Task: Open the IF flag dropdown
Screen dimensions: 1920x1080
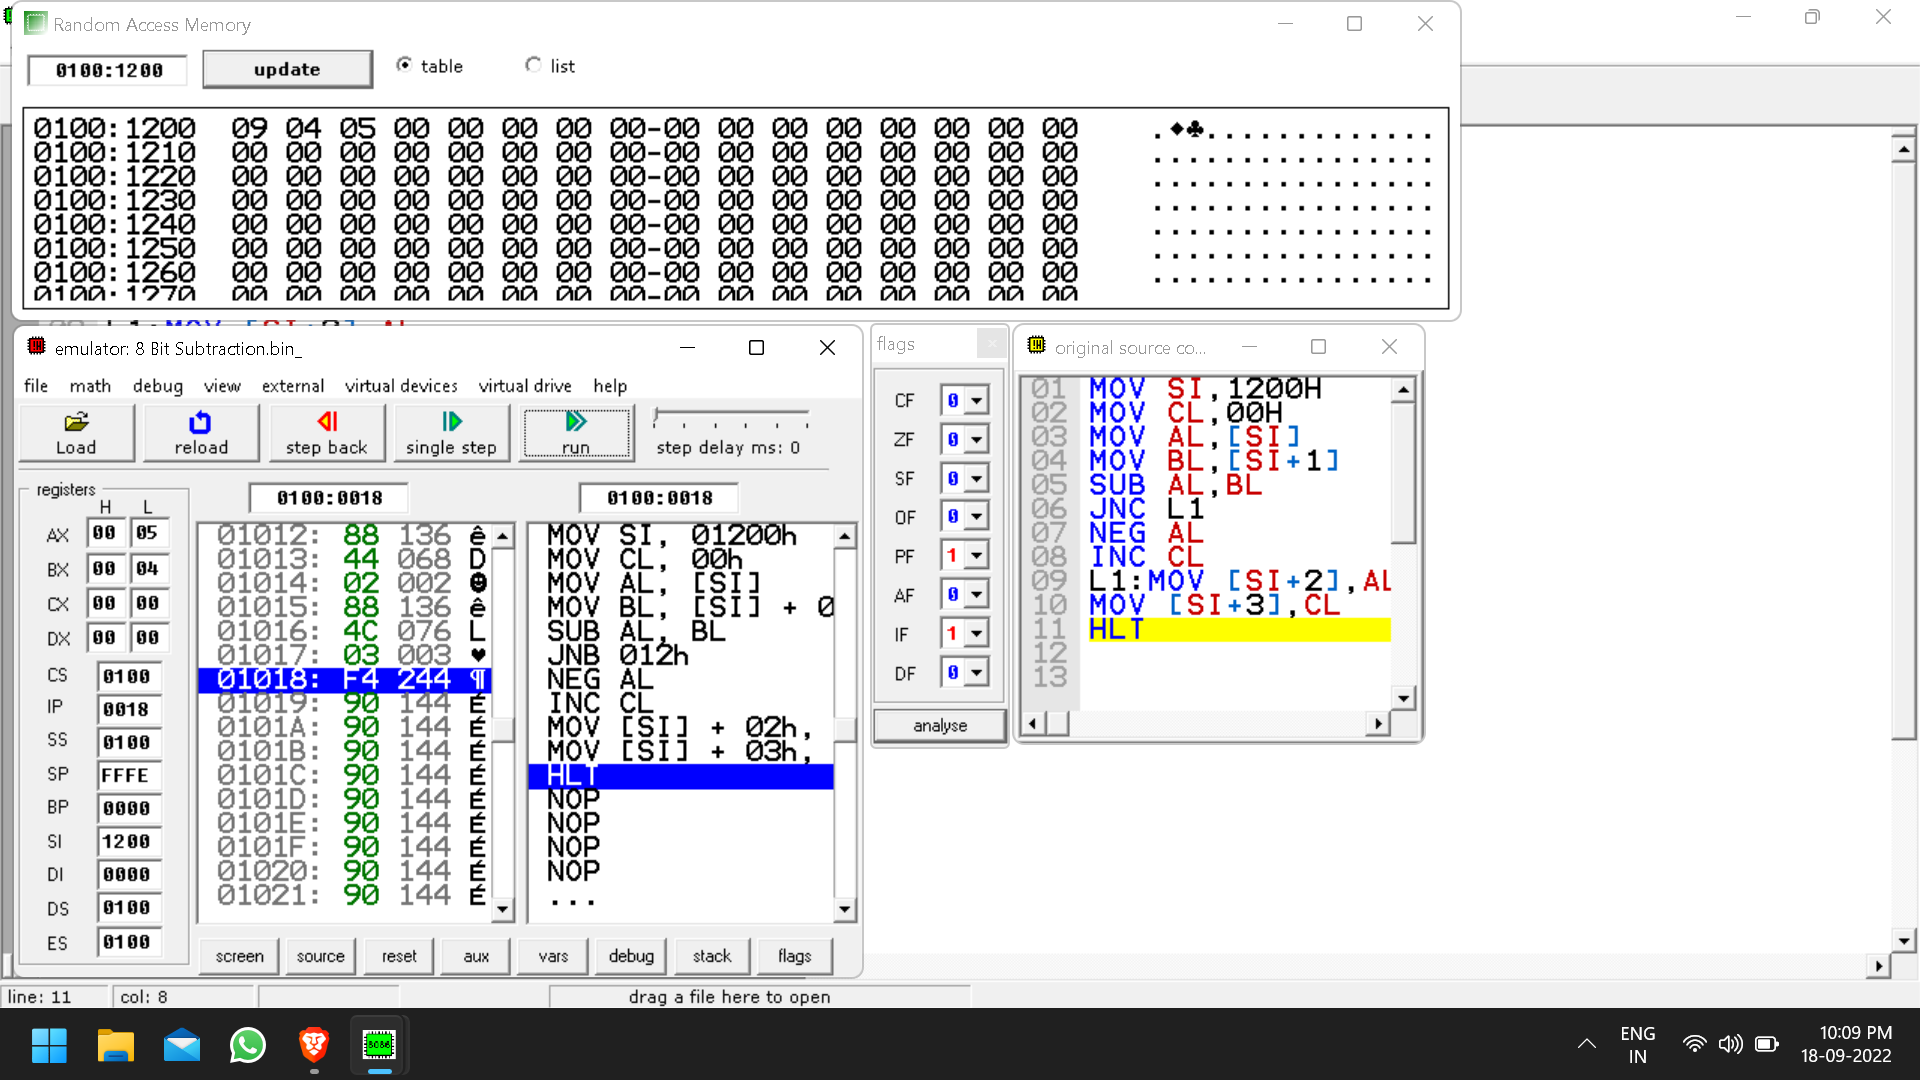Action: pyautogui.click(x=976, y=632)
